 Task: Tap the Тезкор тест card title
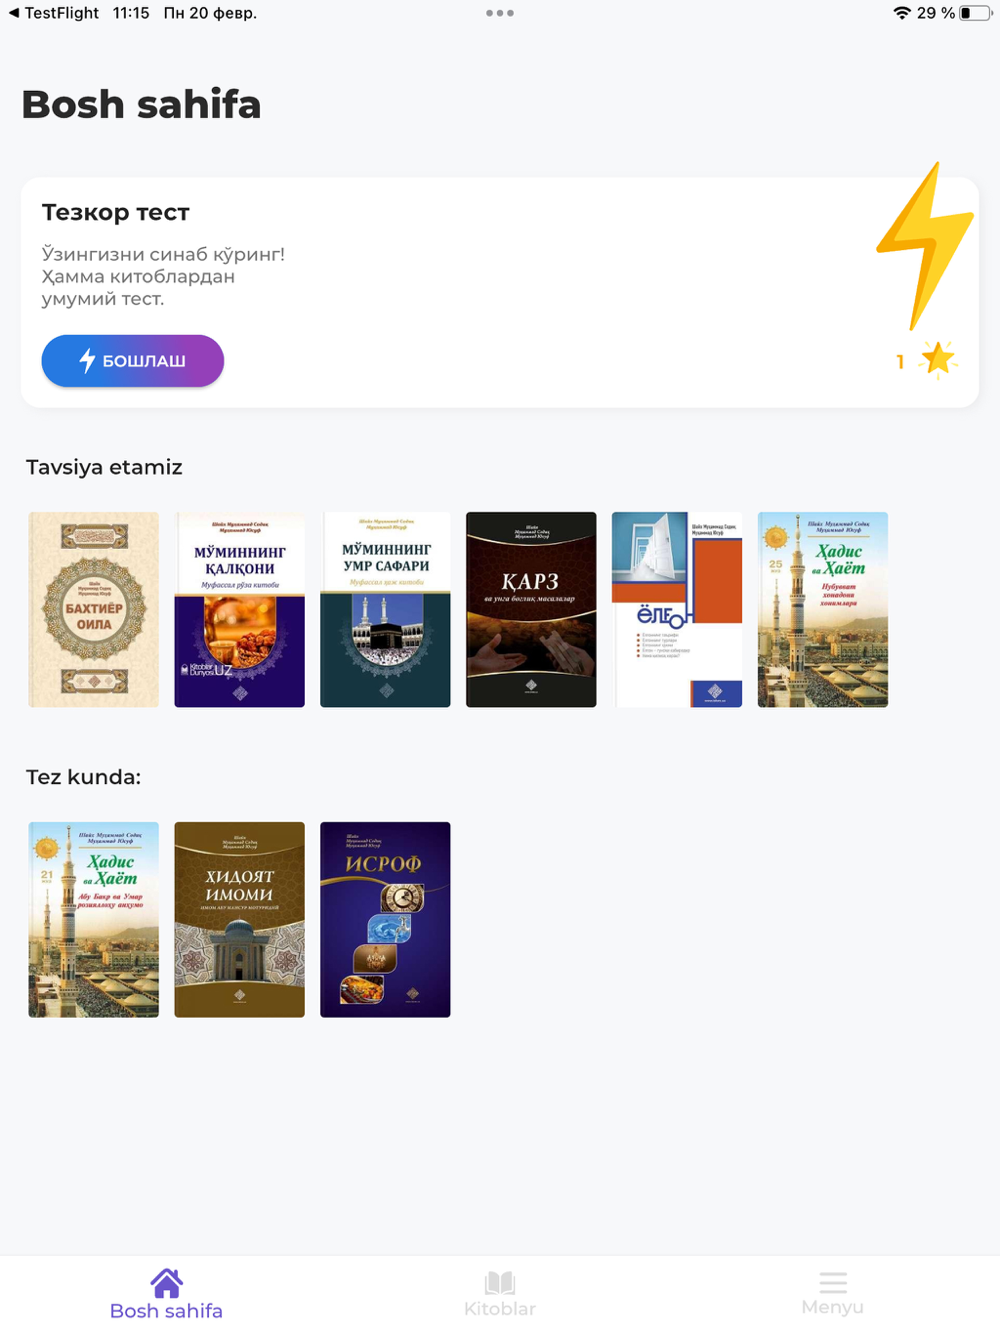(116, 212)
